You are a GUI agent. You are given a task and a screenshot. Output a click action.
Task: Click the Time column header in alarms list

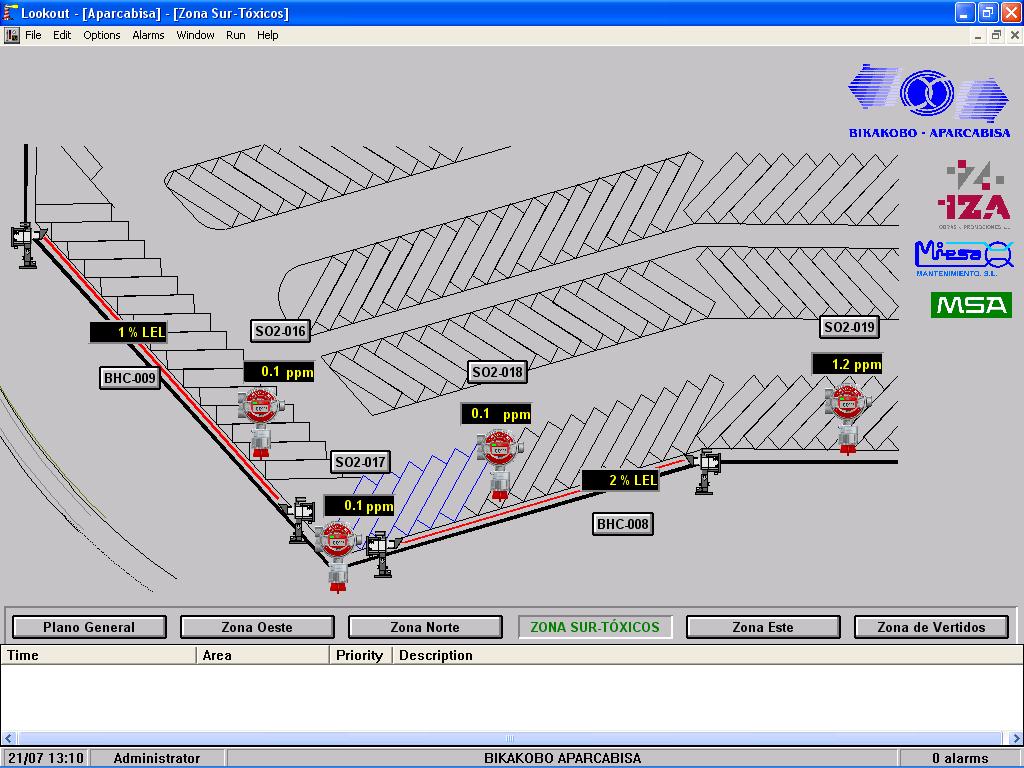(x=99, y=655)
